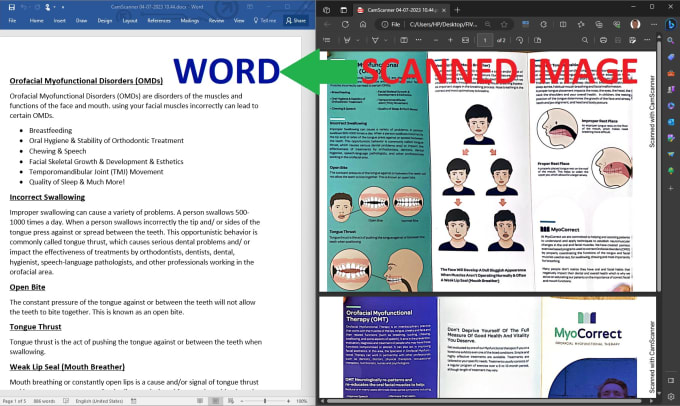Image resolution: width=680 pixels, height=406 pixels.
Task: Open Favorites list icon in Edge toolbar
Action: 581,25
